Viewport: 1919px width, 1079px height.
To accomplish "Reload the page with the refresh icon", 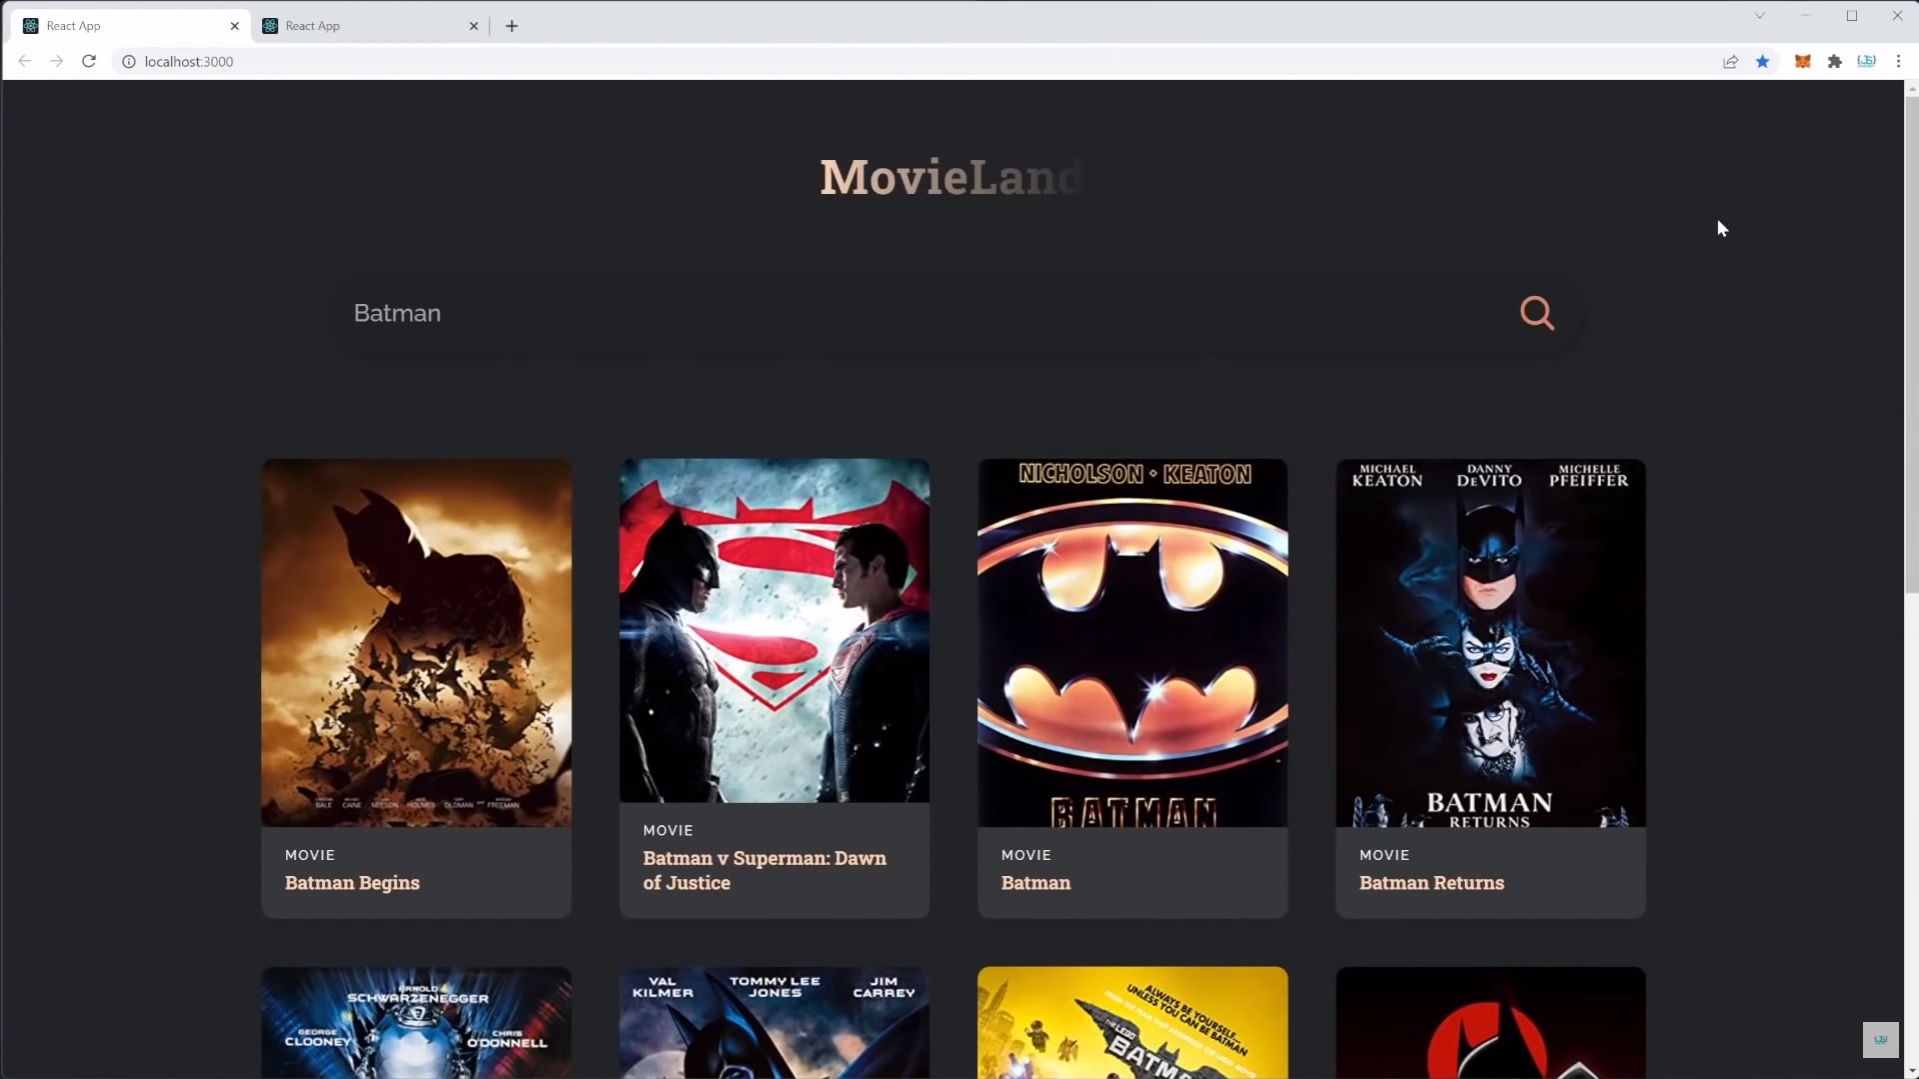I will 89,61.
